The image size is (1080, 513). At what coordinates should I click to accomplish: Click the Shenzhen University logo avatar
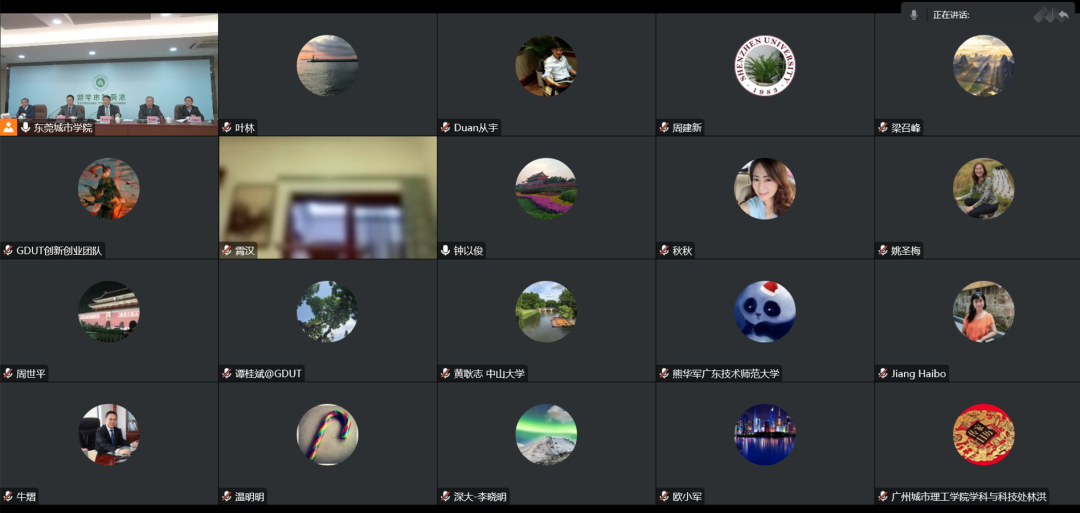pyautogui.click(x=765, y=65)
